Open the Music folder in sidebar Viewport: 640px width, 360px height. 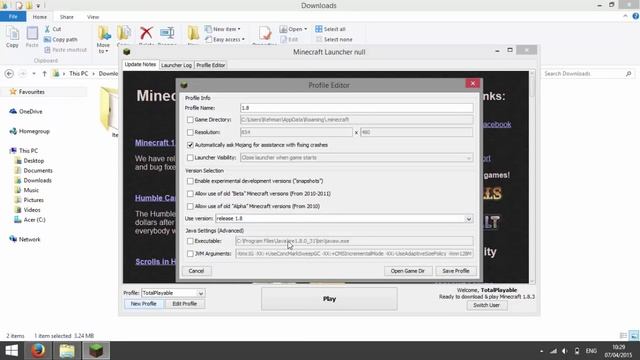coord(27,190)
